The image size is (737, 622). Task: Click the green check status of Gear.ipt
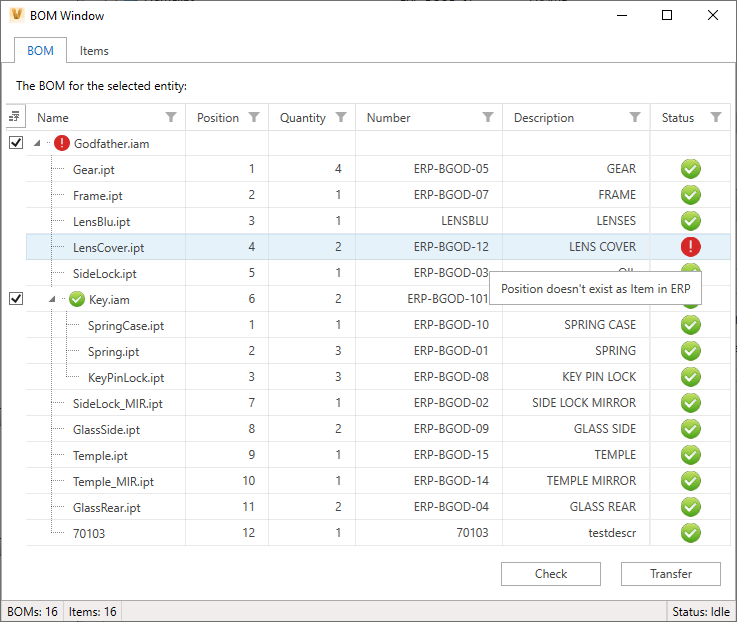(690, 169)
